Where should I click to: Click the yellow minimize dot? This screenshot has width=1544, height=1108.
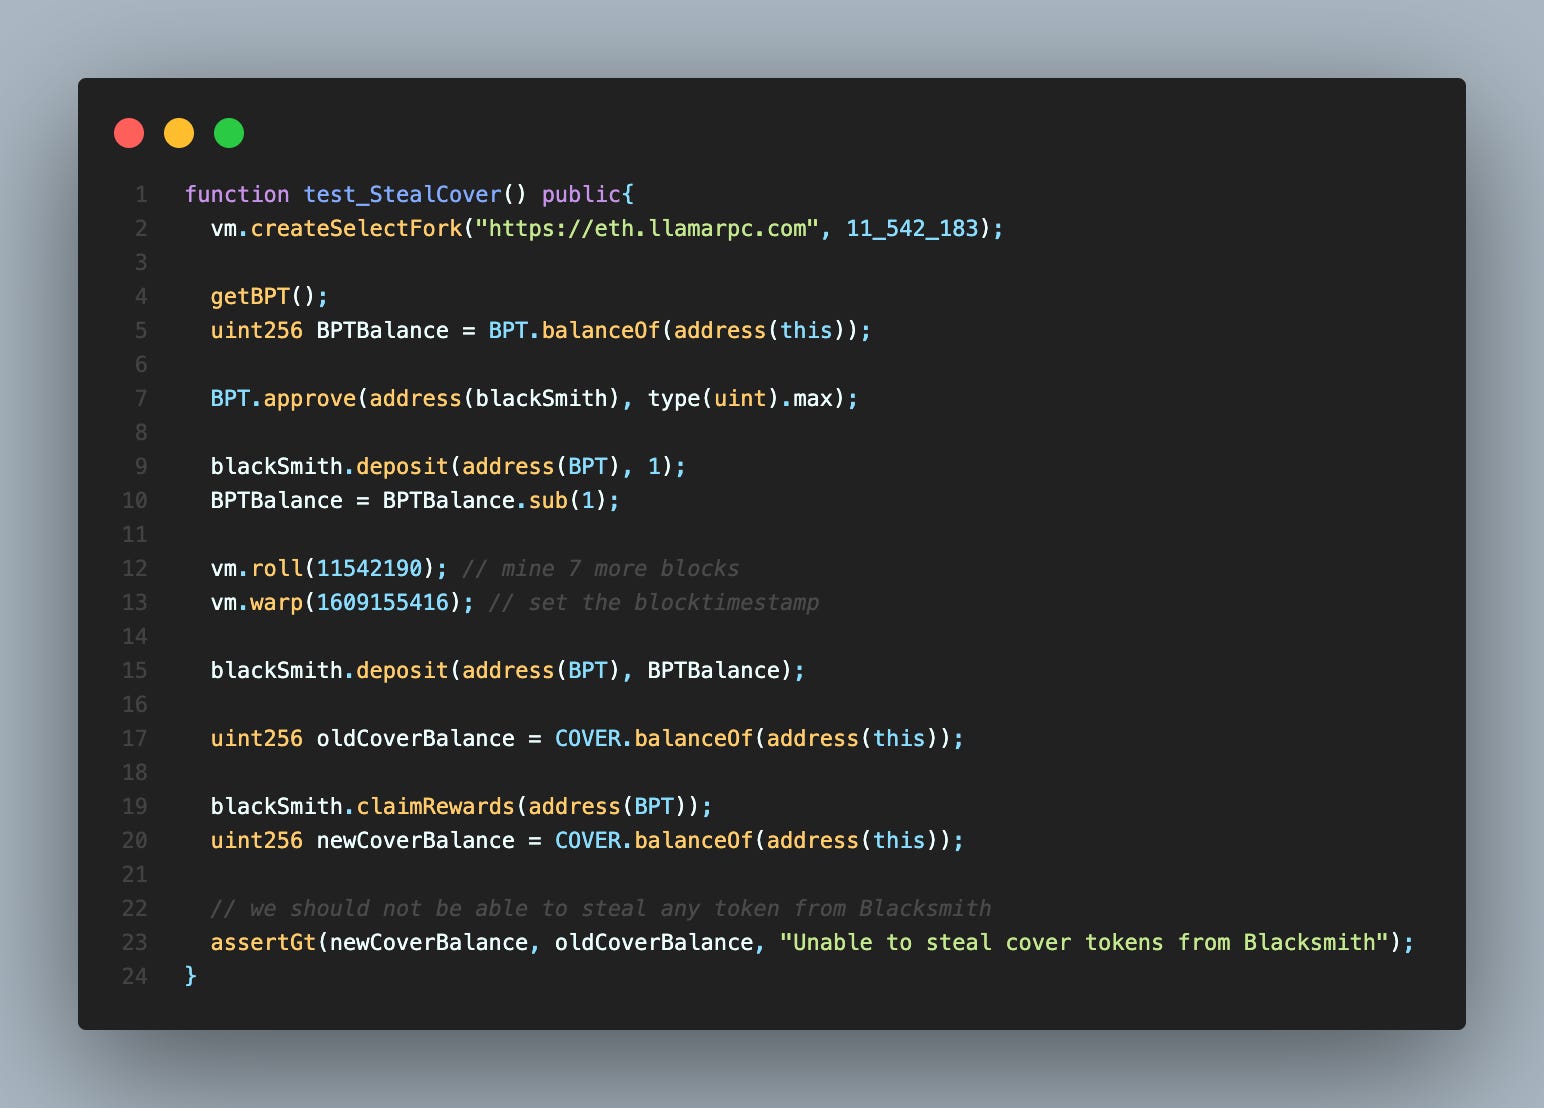(x=179, y=133)
